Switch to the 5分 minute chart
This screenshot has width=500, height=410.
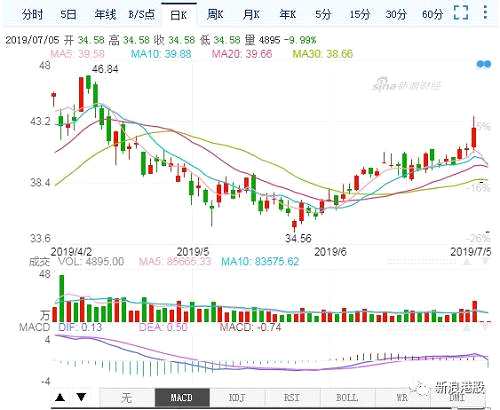[323, 15]
